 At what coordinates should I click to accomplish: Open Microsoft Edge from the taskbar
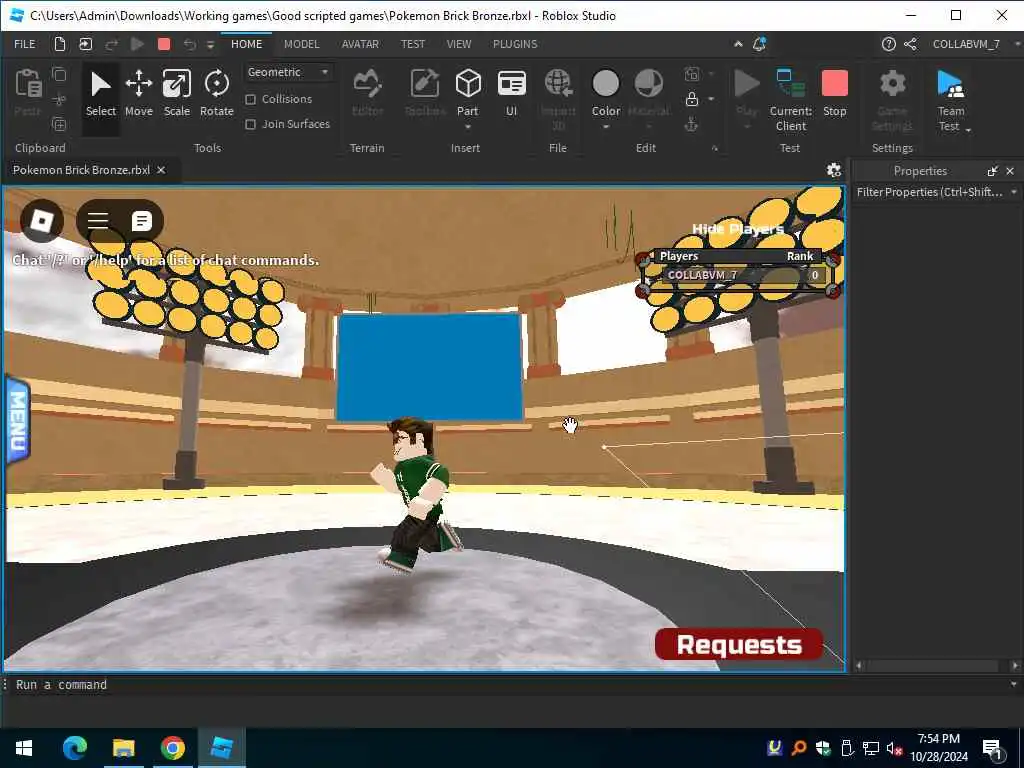pyautogui.click(x=74, y=748)
